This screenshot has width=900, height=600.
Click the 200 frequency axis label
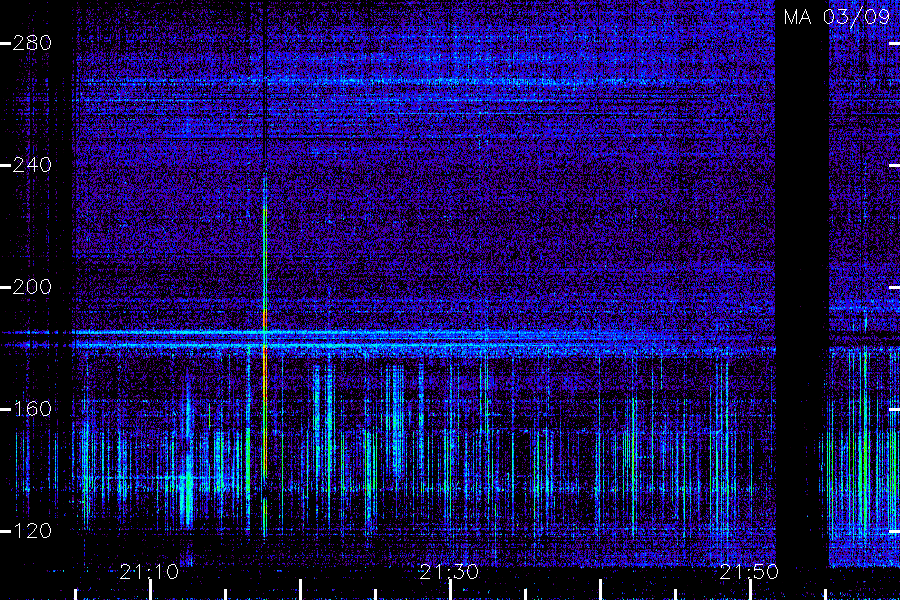(32, 287)
